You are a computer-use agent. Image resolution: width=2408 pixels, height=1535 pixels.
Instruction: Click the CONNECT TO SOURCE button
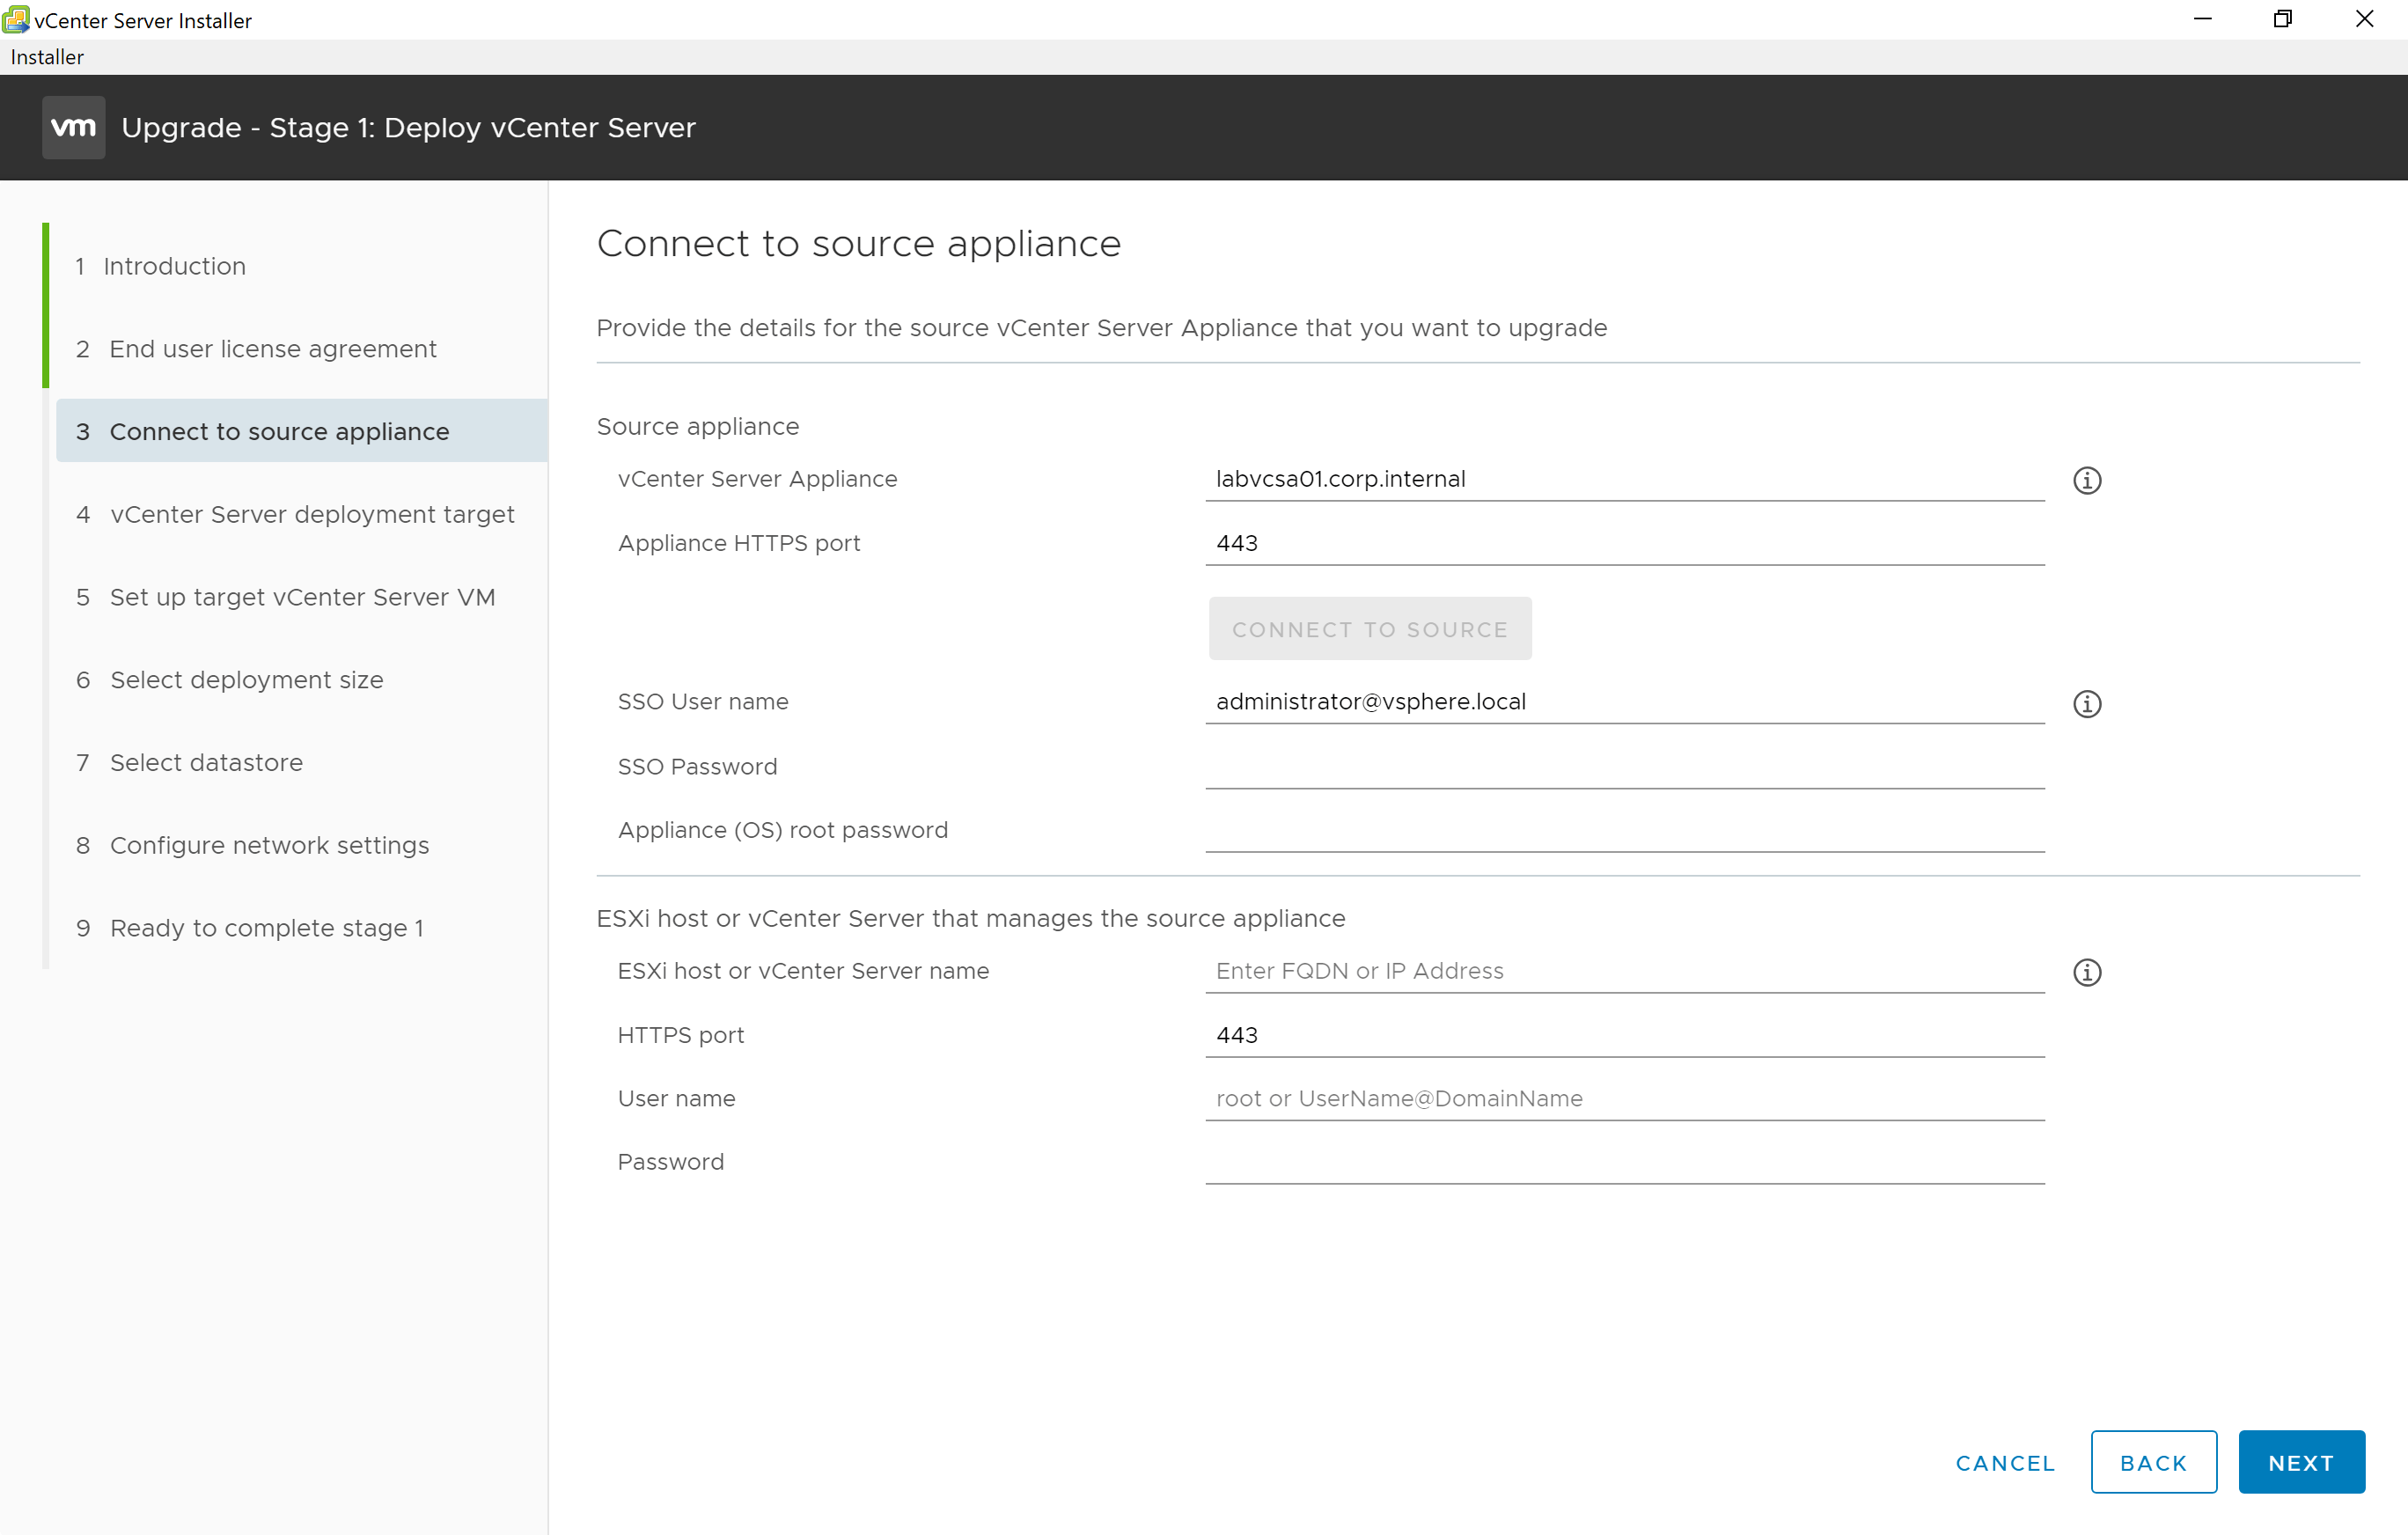point(1369,629)
